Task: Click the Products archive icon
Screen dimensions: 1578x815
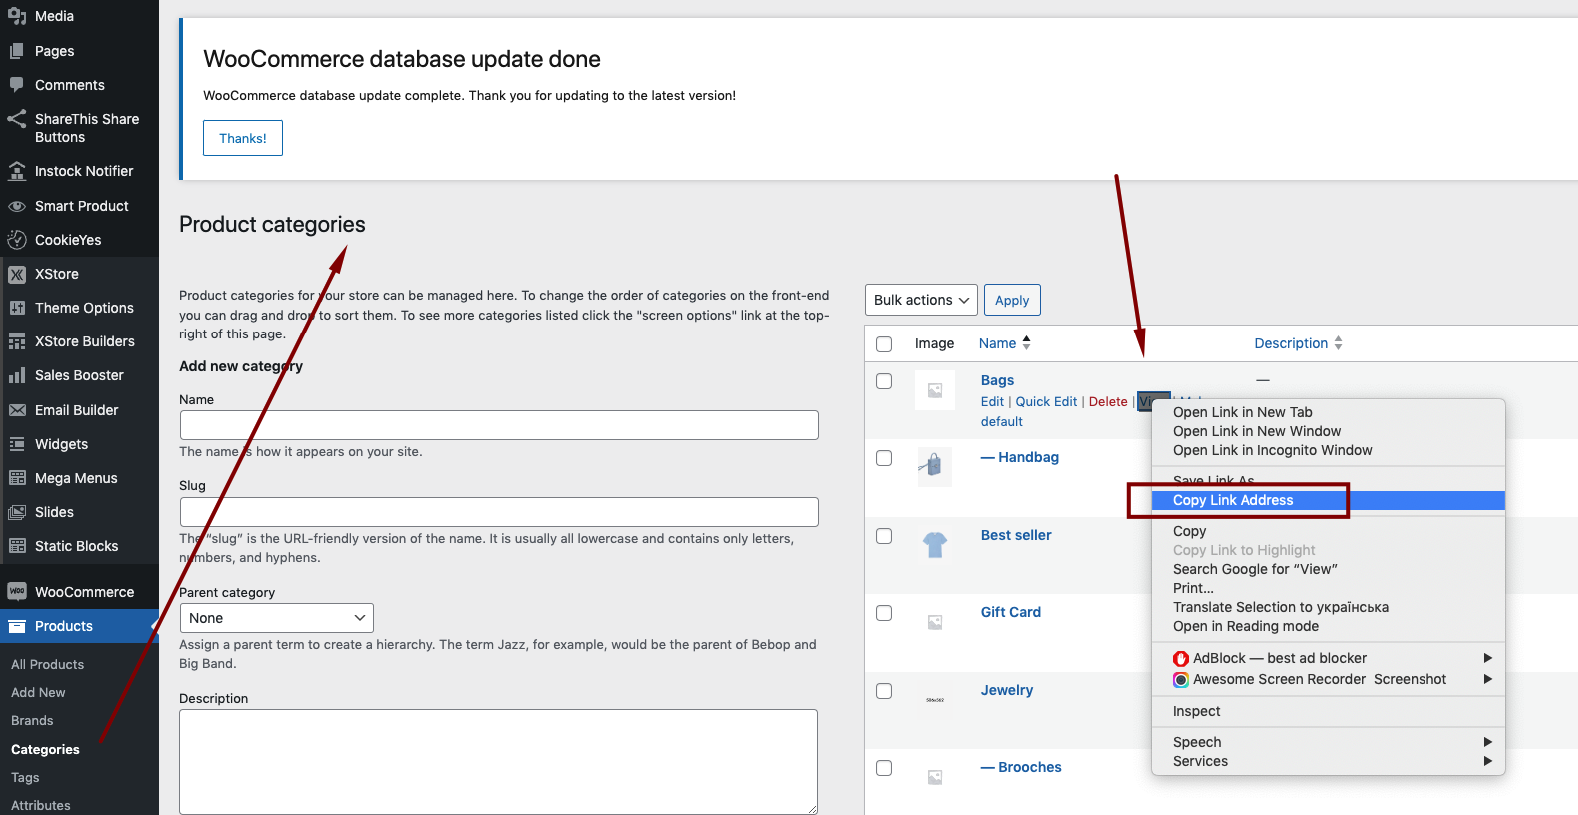Action: 17,626
